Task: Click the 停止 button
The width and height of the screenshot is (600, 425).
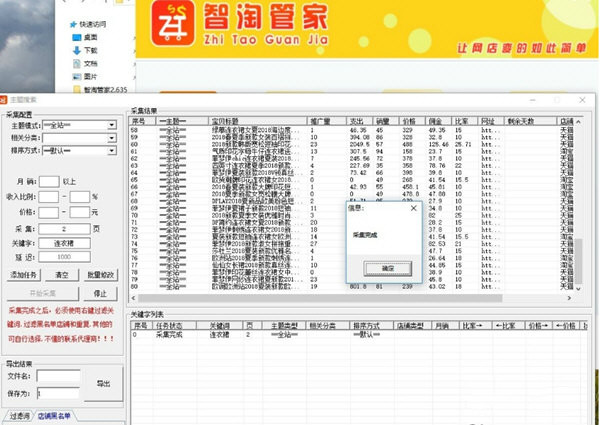Action: pos(101,293)
